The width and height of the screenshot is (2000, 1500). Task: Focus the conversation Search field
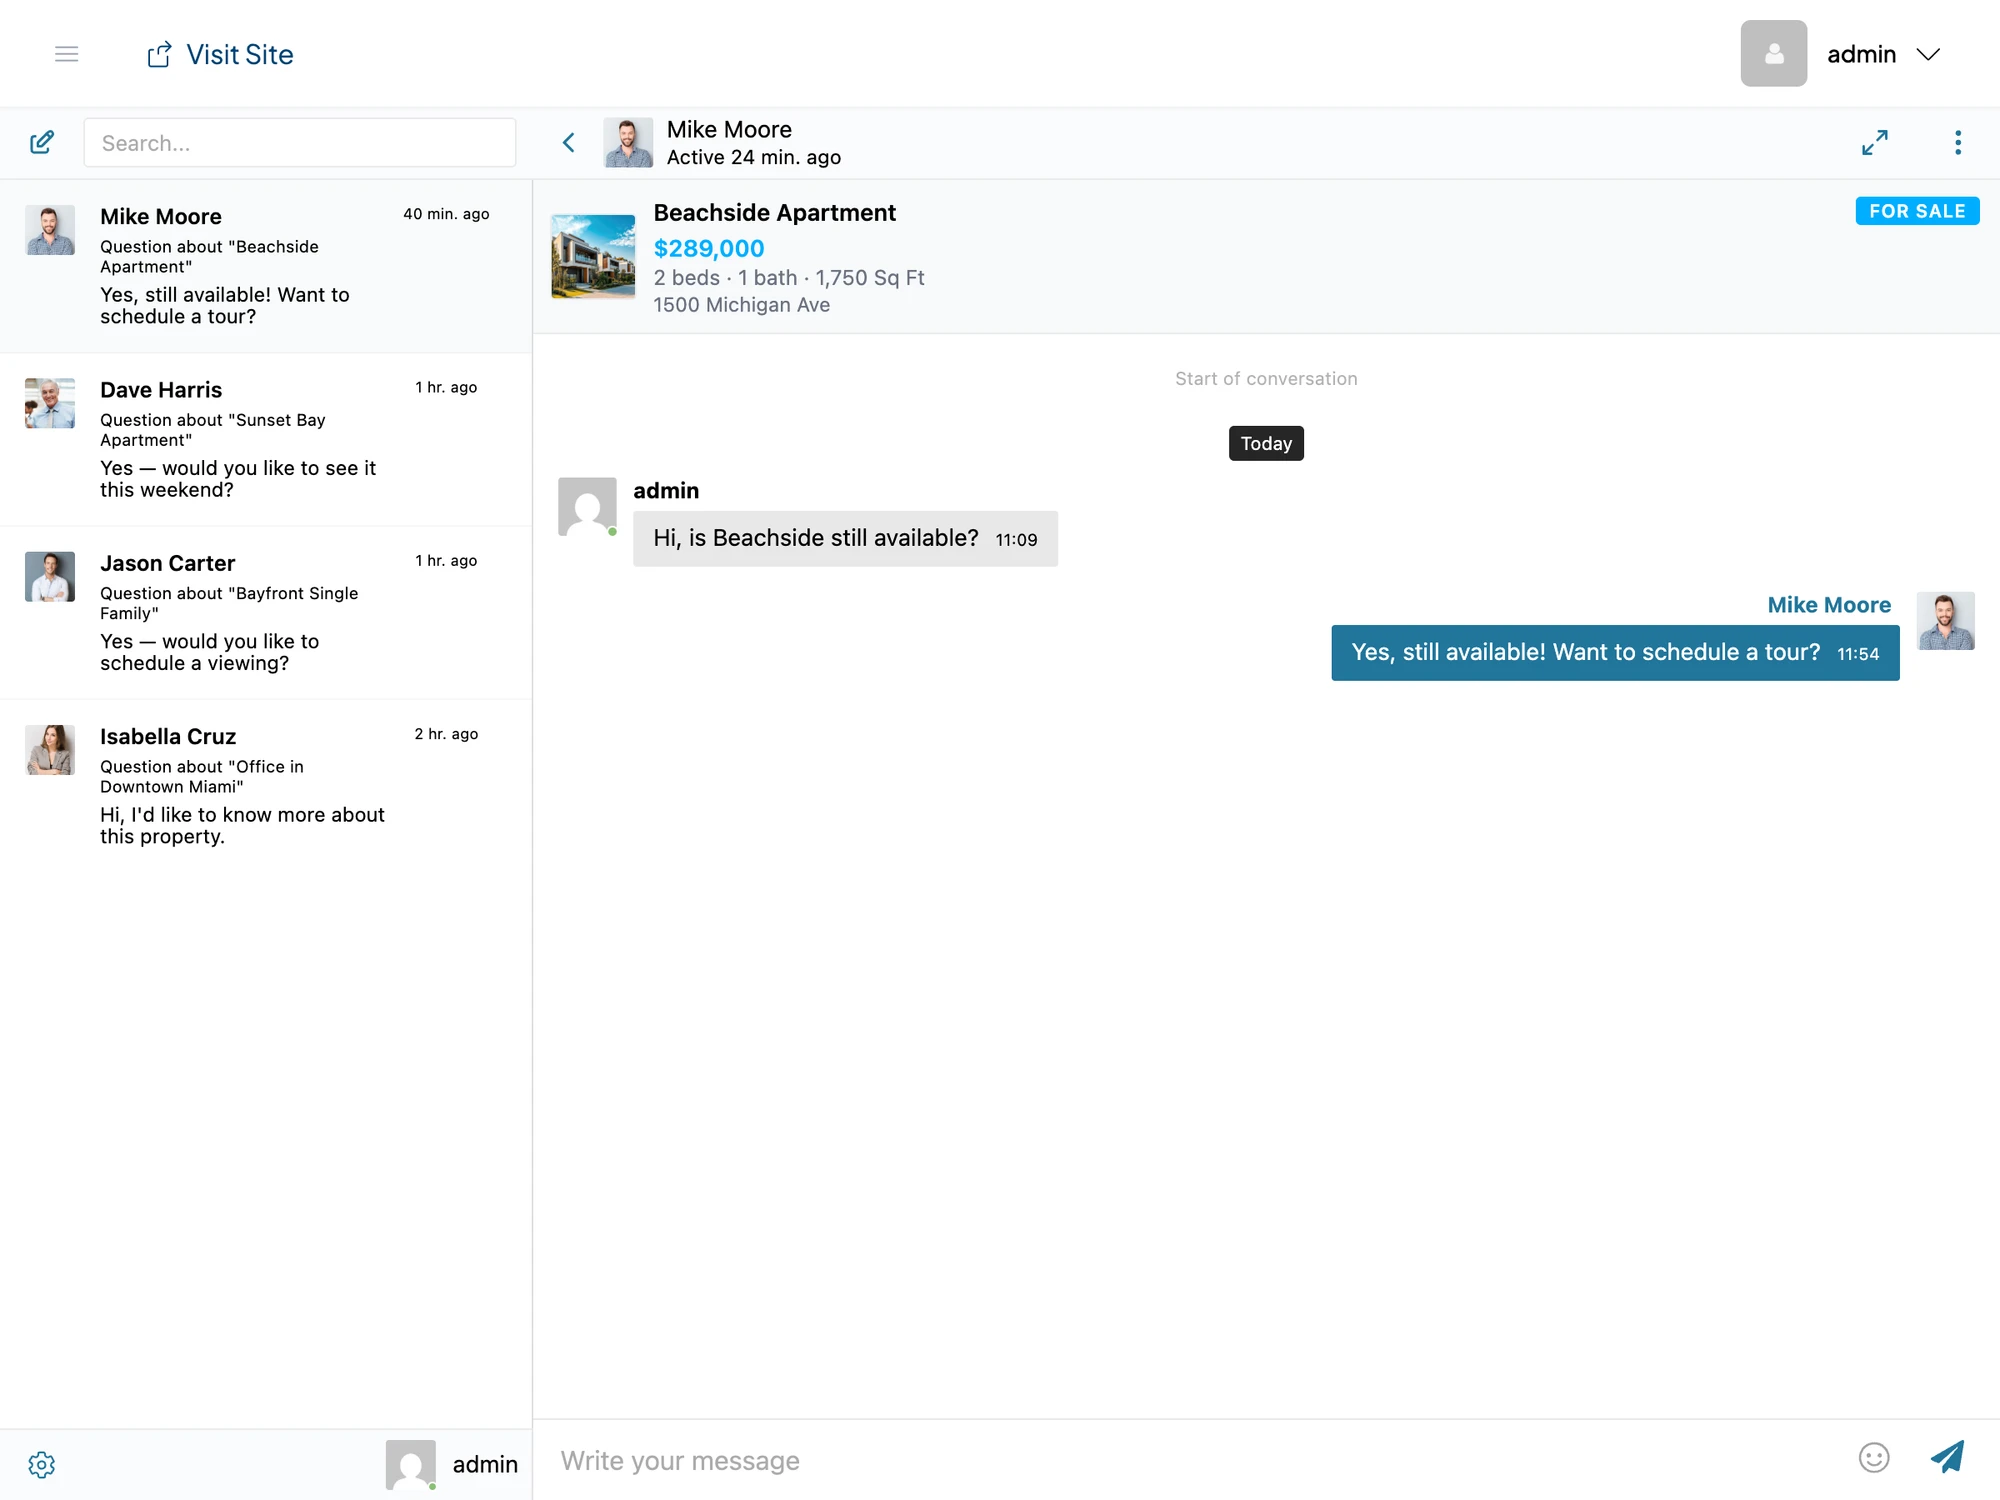300,143
